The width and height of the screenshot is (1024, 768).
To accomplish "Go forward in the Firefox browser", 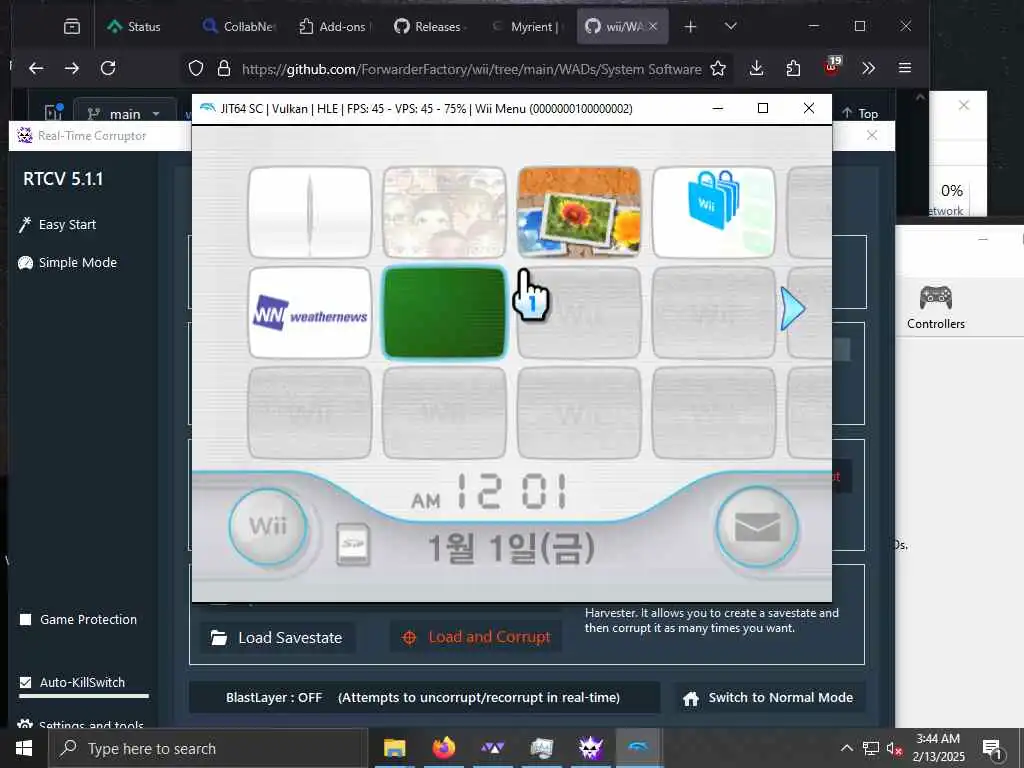I will 72,68.
